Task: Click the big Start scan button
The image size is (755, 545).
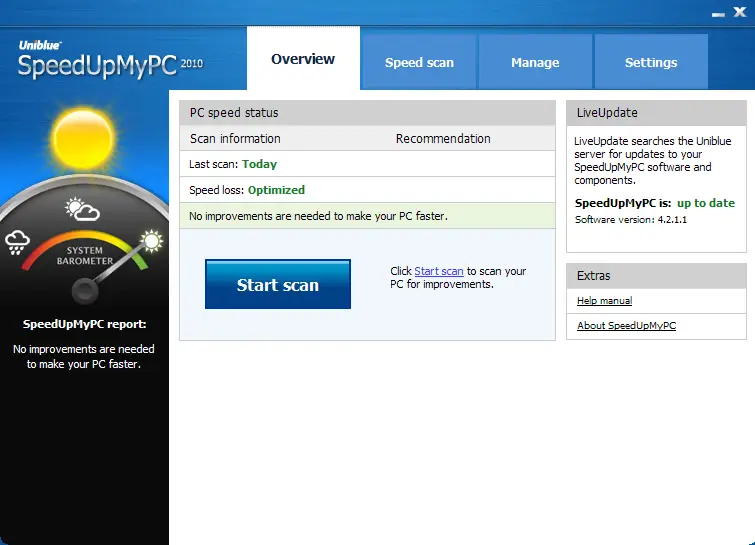Action: [x=278, y=284]
